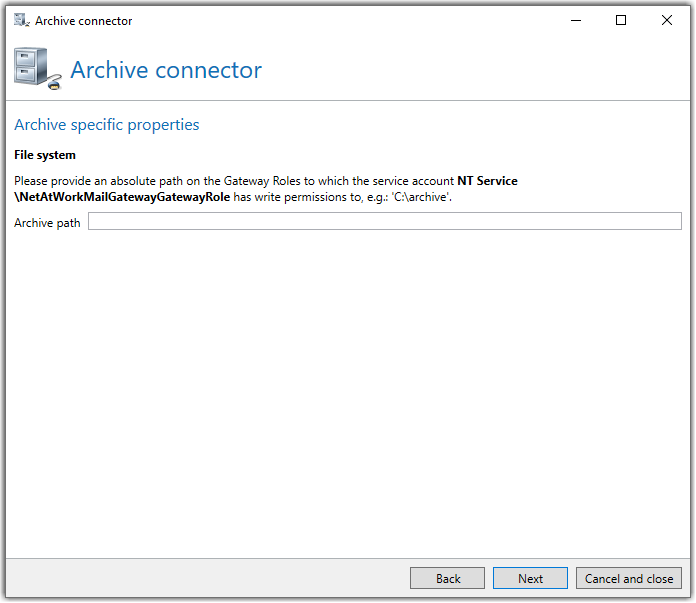Close the window with the X icon
Screen dimensions: 696x603
(x=667, y=20)
